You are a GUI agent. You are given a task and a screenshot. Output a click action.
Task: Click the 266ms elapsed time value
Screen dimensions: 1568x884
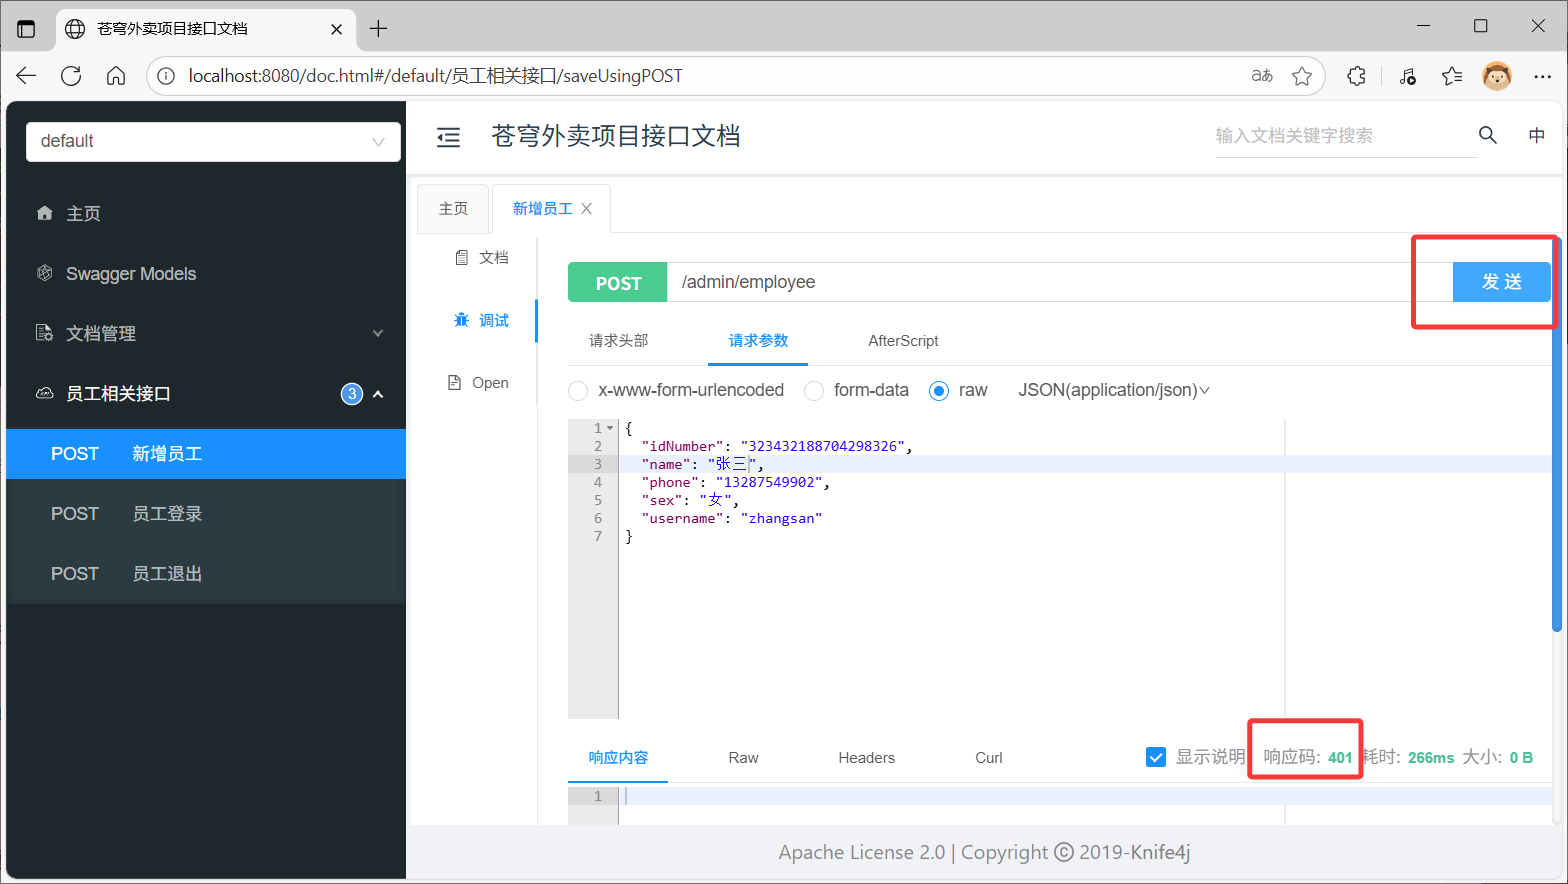[1431, 758]
